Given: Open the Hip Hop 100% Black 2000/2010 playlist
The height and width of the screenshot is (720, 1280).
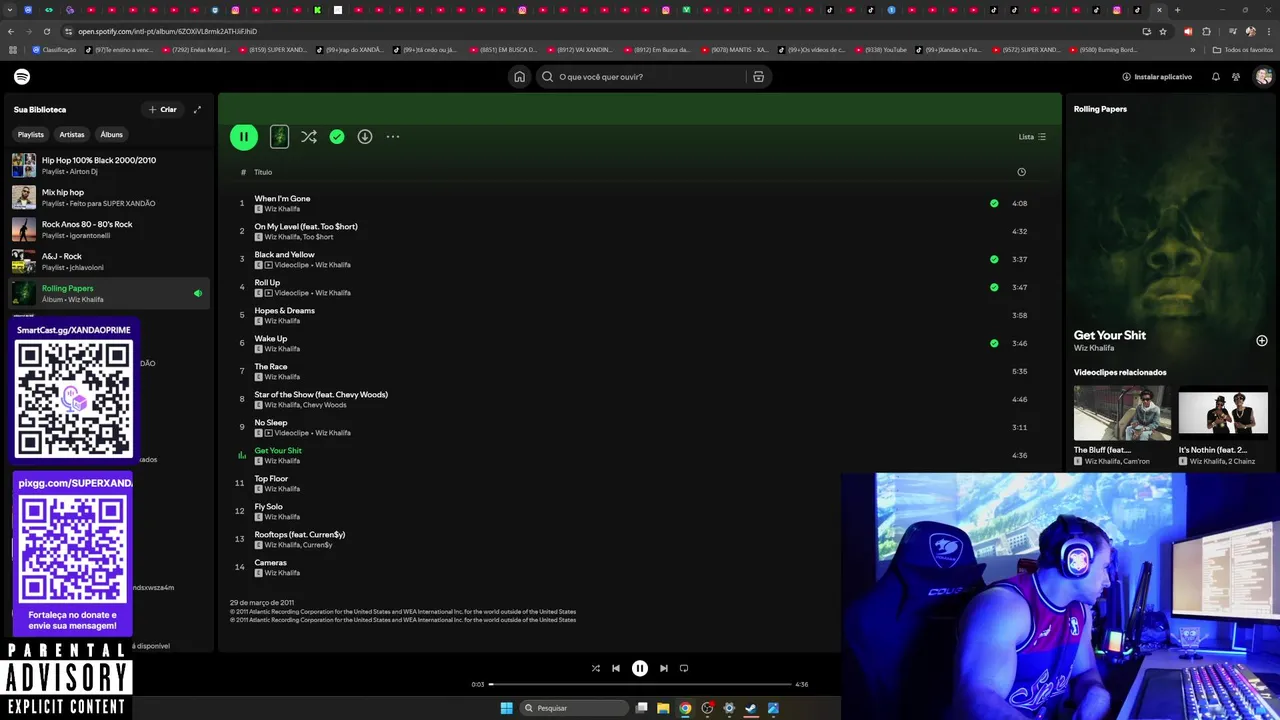Looking at the screenshot, I should pyautogui.click(x=110, y=165).
